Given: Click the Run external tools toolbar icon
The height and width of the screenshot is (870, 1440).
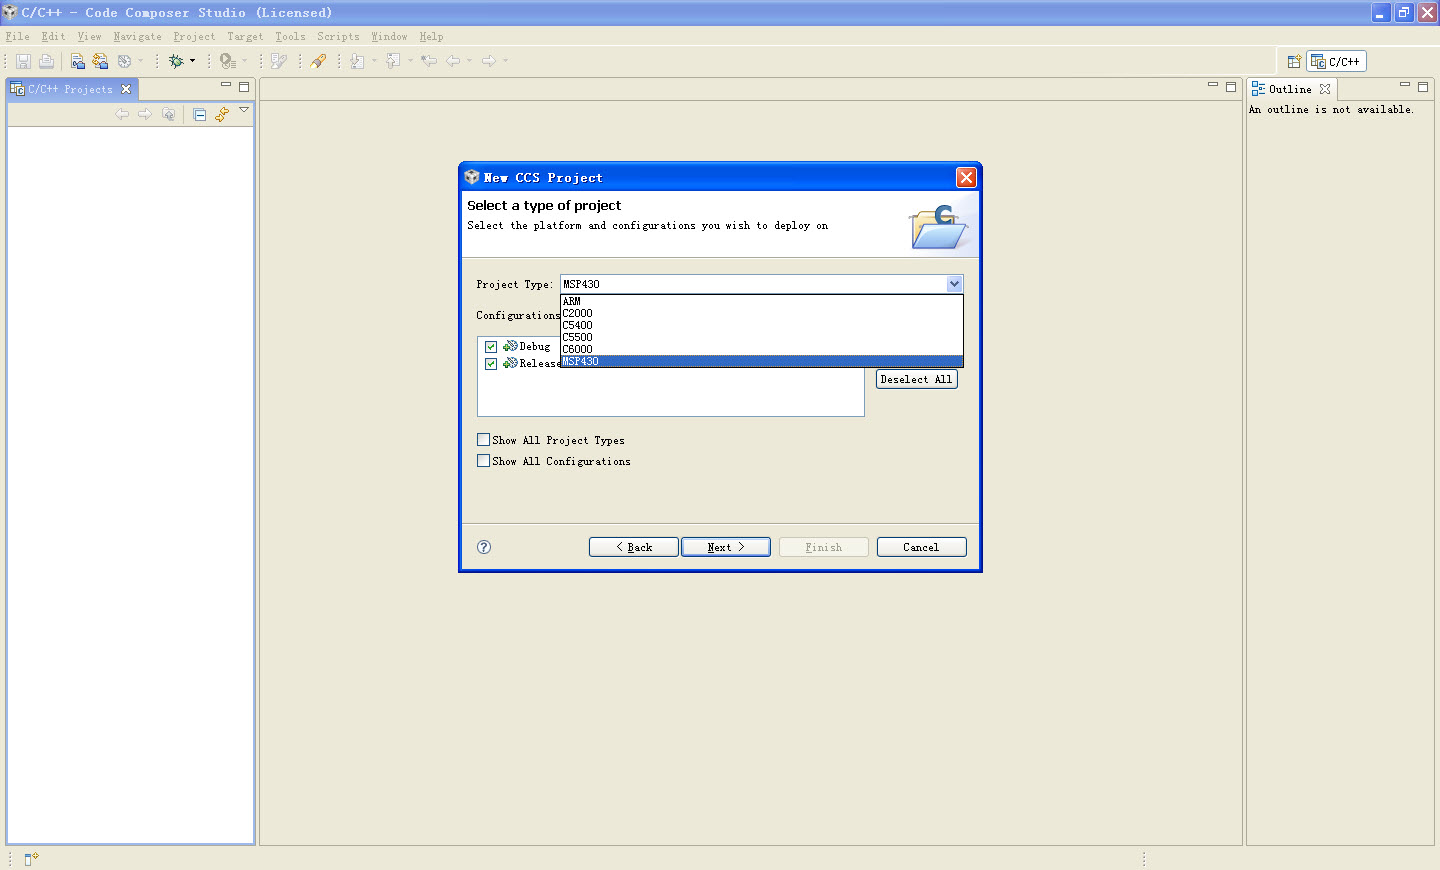Looking at the screenshot, I should [228, 61].
